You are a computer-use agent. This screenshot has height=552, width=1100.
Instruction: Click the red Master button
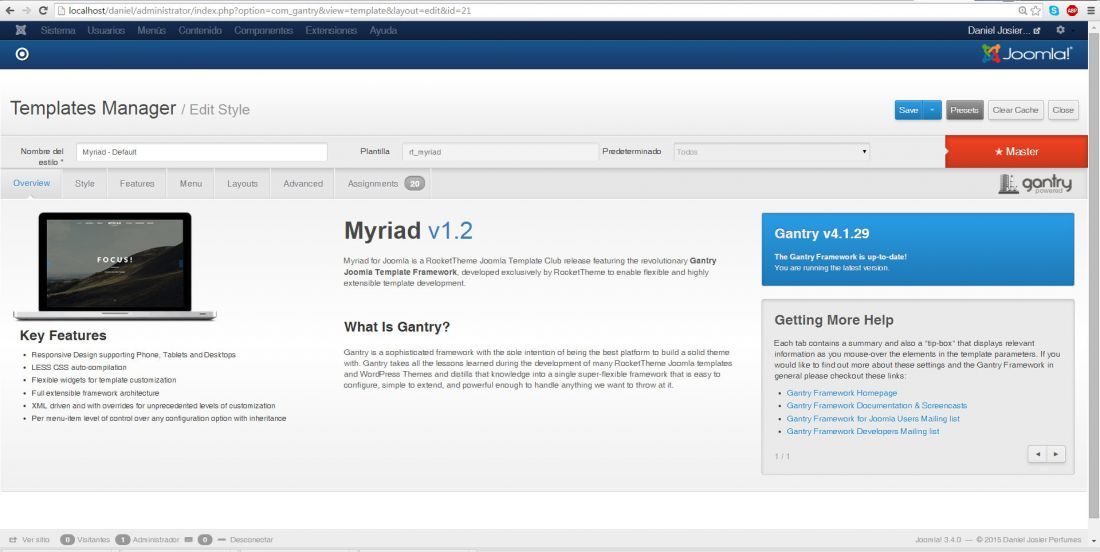pos(1017,152)
